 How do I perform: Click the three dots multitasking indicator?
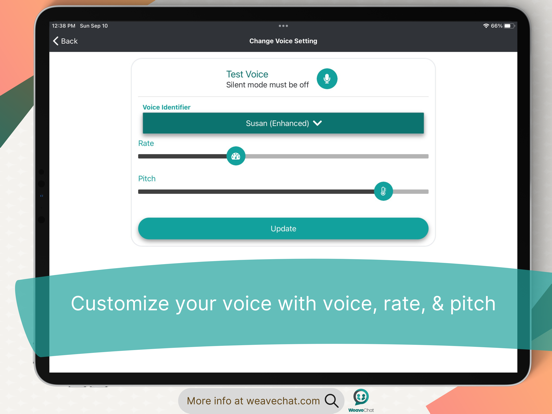pos(283,26)
